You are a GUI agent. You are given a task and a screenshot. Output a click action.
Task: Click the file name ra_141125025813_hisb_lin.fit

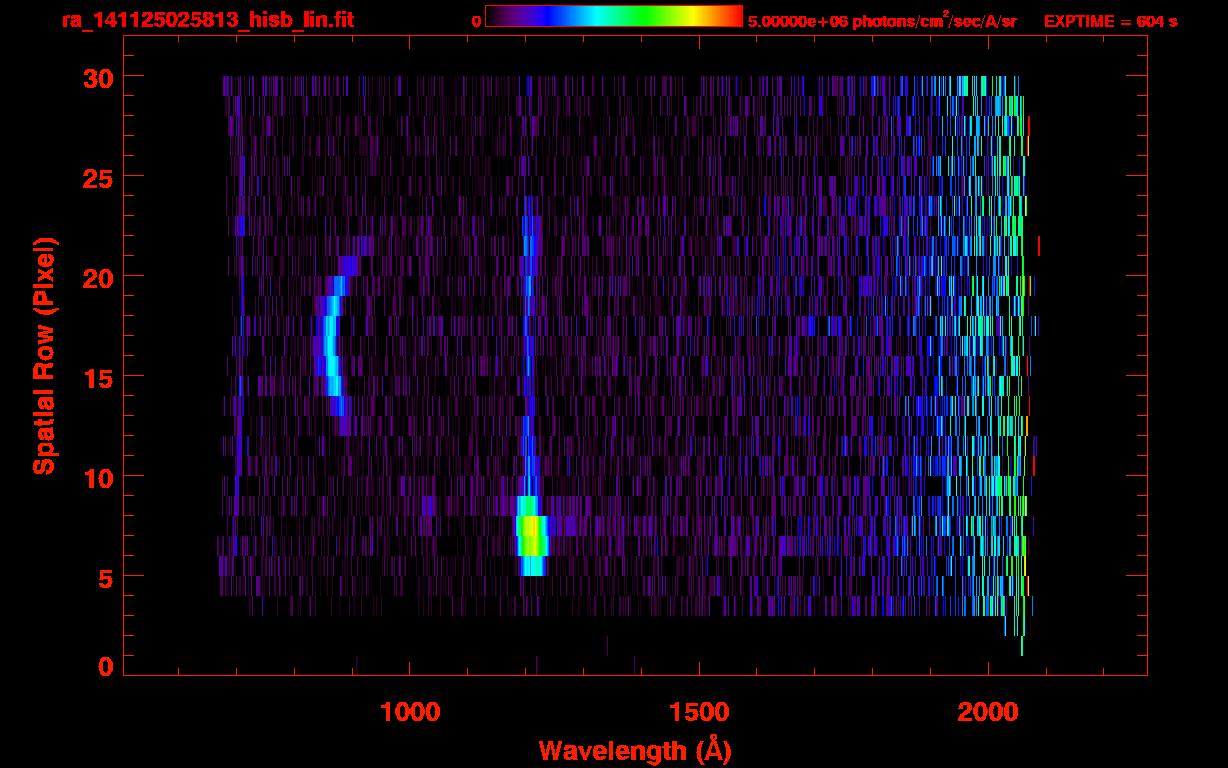click(x=207, y=21)
